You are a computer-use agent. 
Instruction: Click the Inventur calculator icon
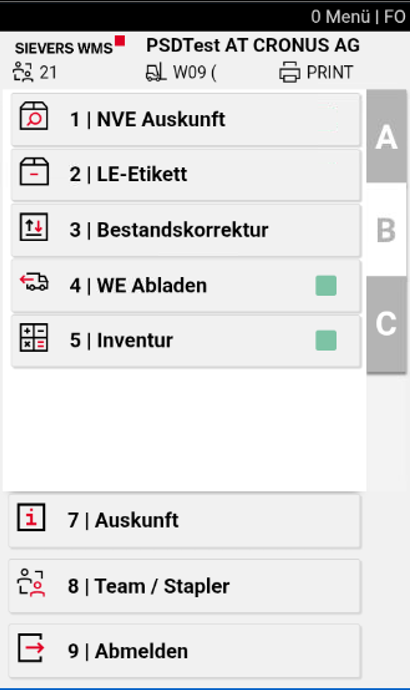click(34, 338)
